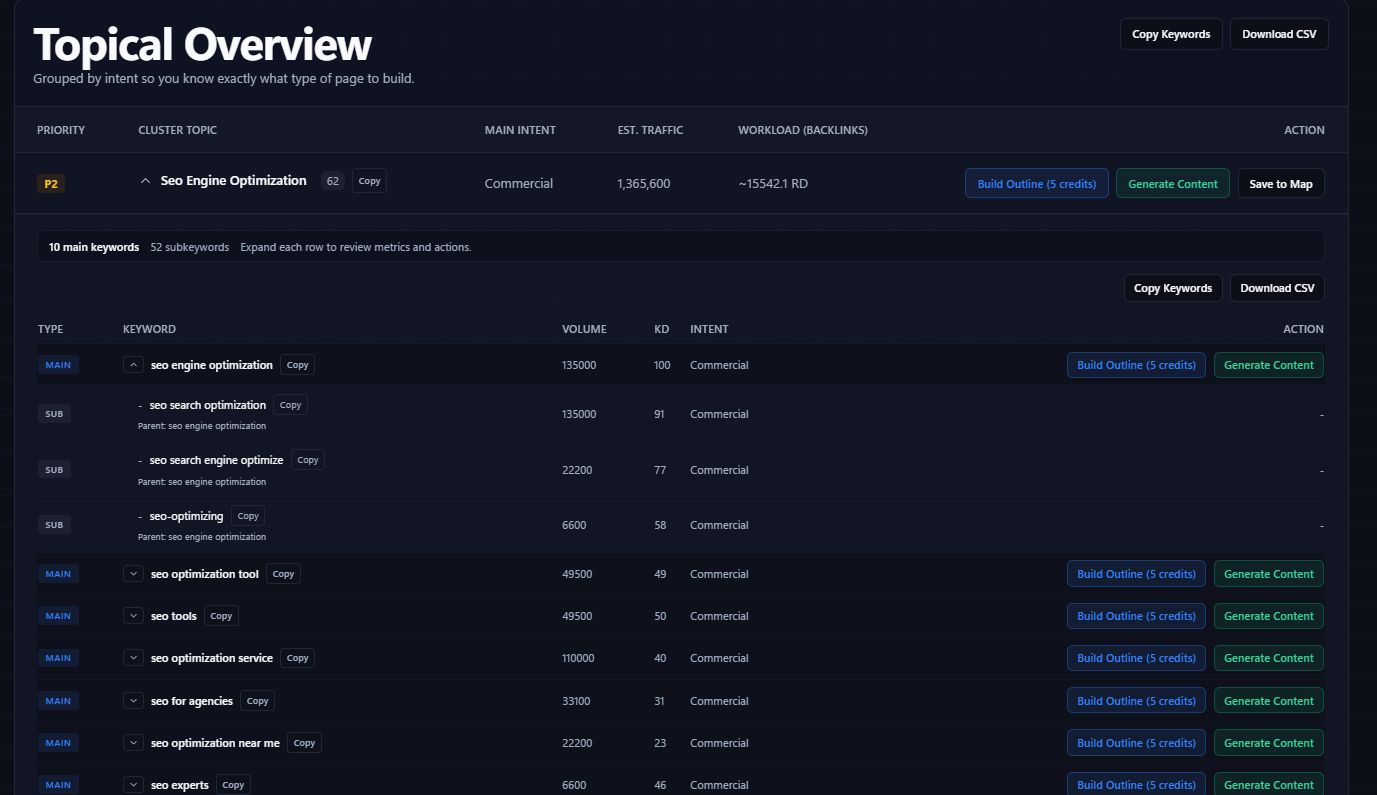1377x795 pixels.
Task: Click the MAIN INTENT column header
Action: pos(520,130)
